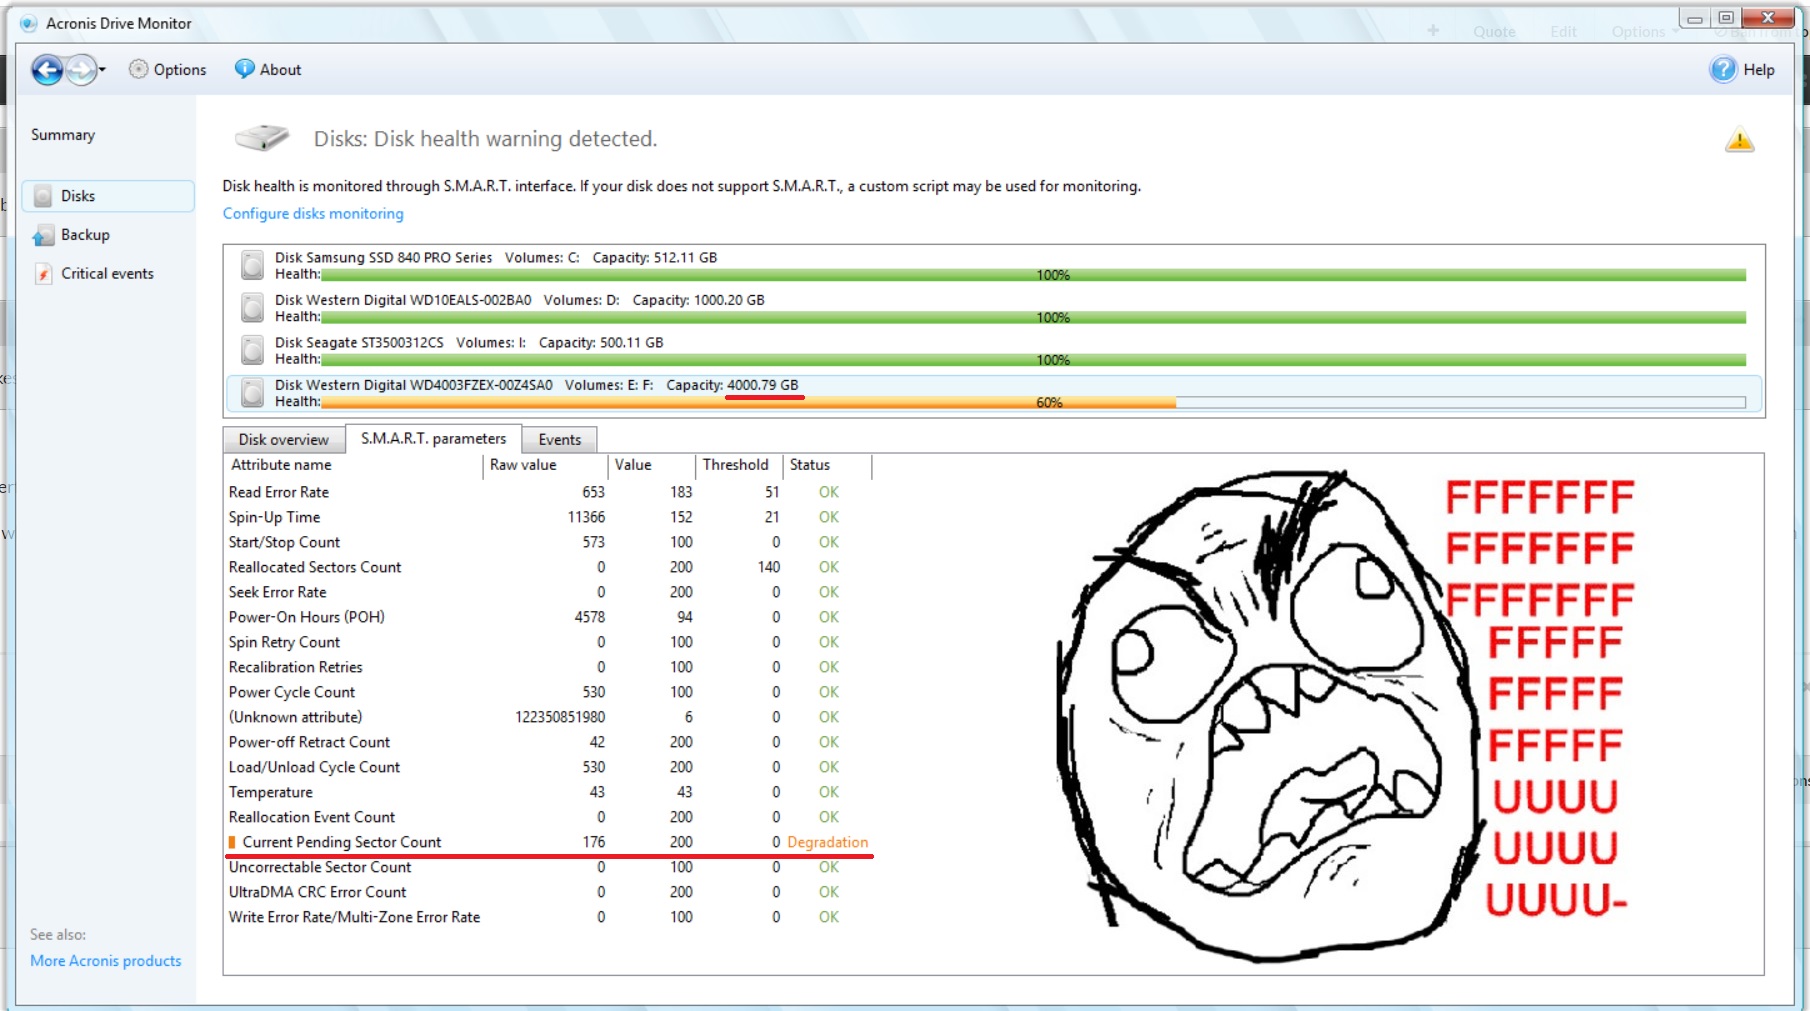The image size is (1810, 1011).
Task: Switch to the Events tab
Action: click(559, 440)
